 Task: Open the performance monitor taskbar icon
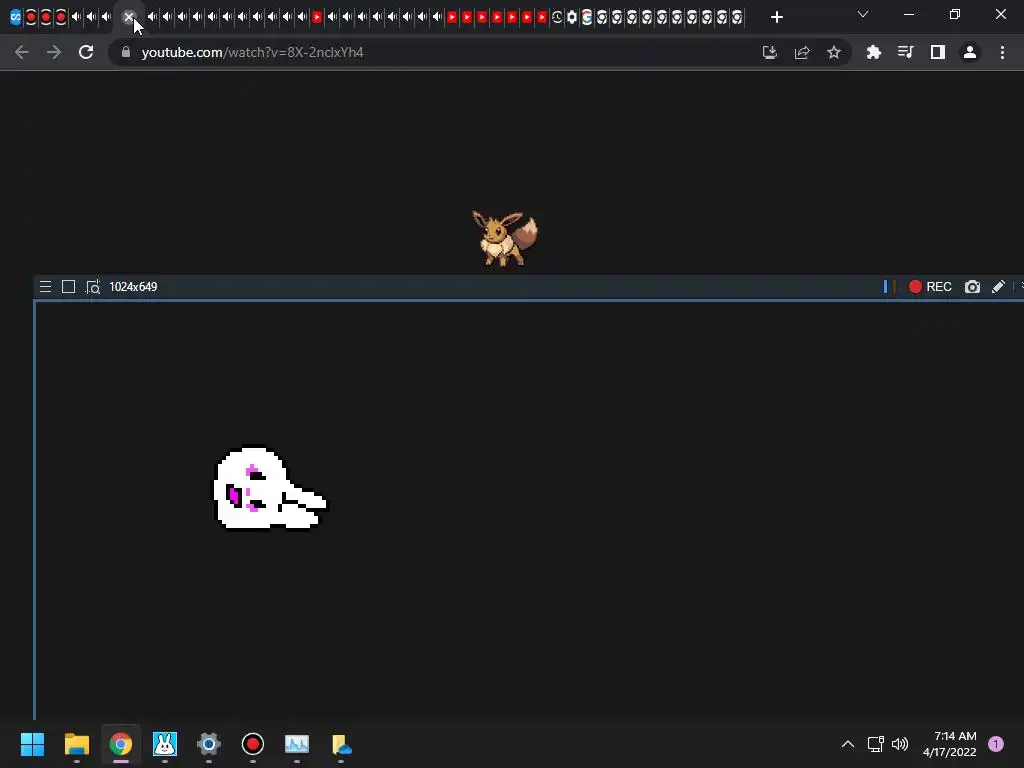[x=297, y=744]
